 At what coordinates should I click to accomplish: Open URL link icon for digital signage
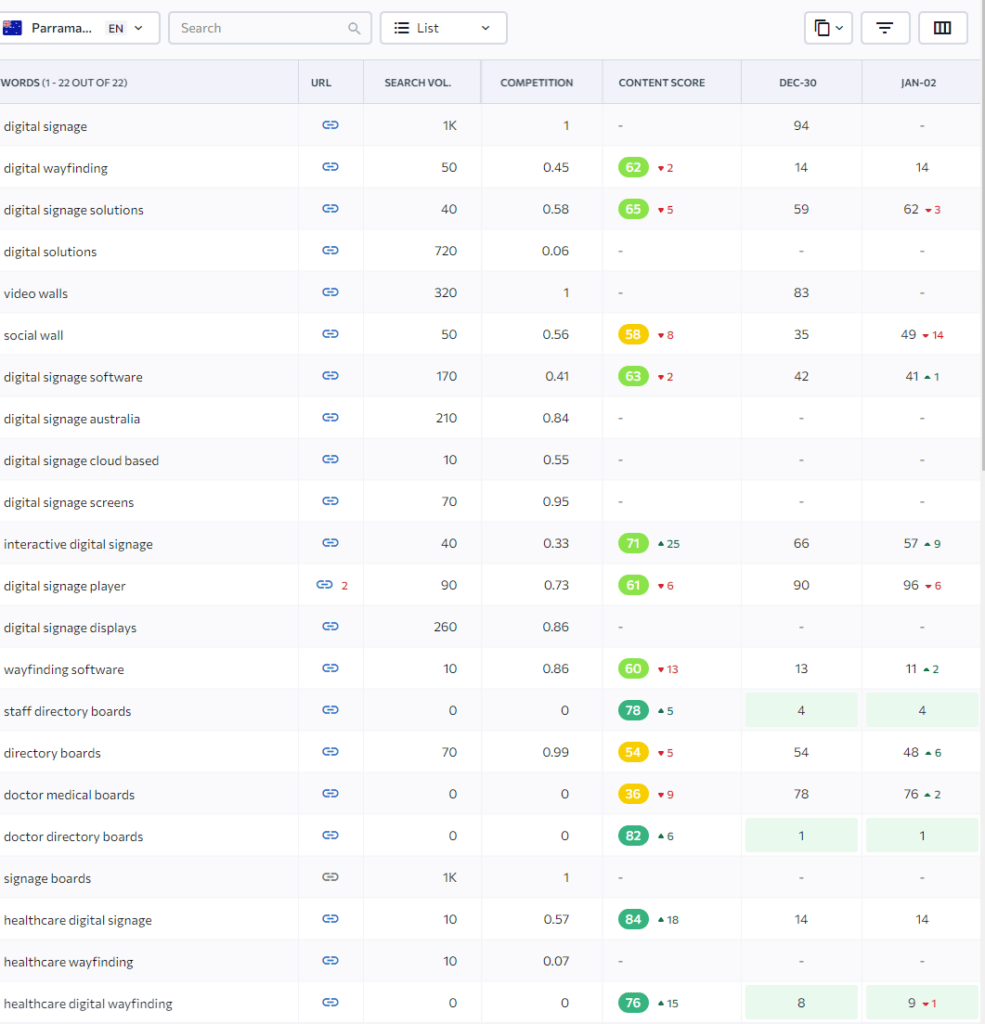330,125
